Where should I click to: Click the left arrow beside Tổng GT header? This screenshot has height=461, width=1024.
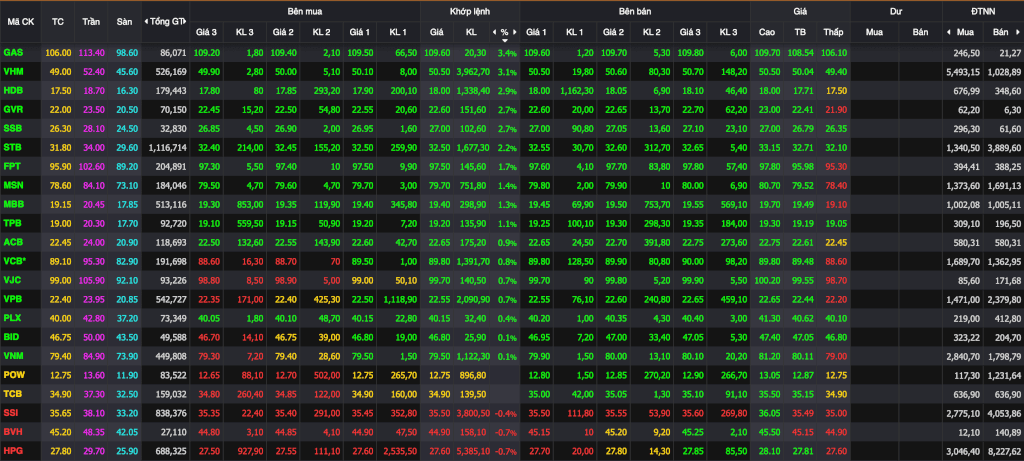coord(145,22)
